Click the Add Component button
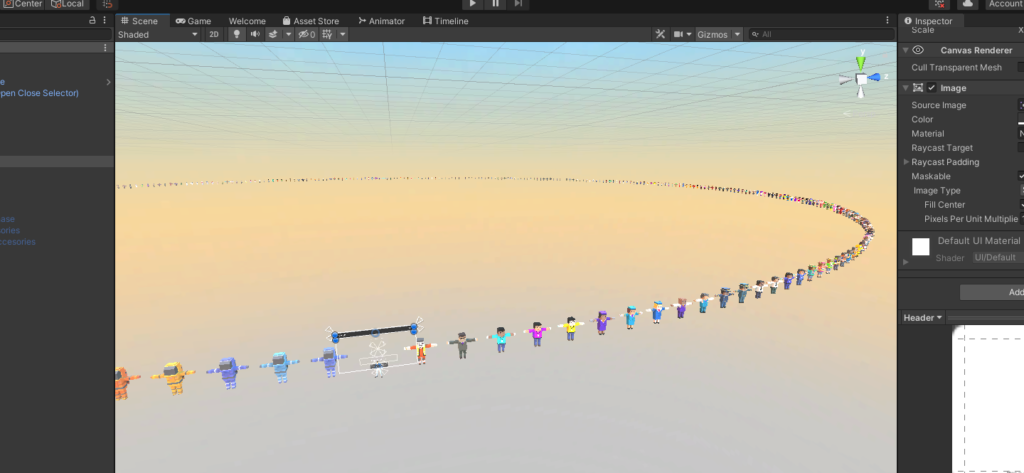Image resolution: width=1024 pixels, height=473 pixels. point(992,292)
